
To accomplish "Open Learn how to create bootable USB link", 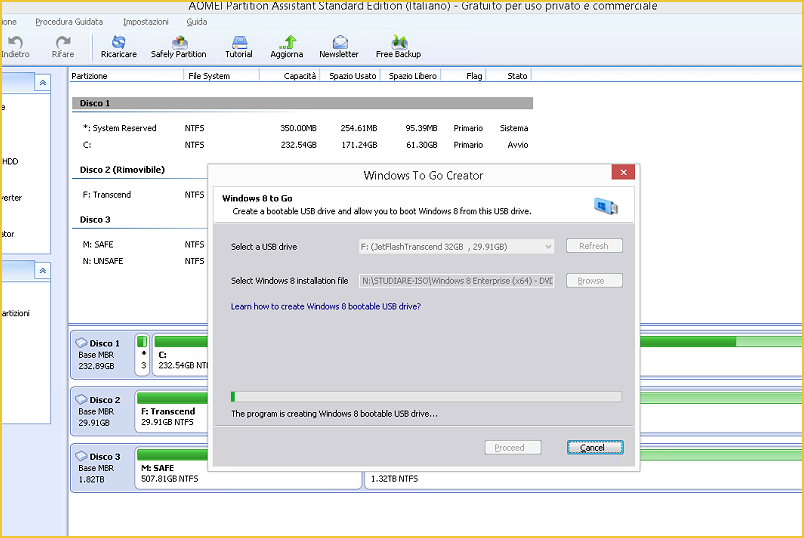I will point(326,307).
